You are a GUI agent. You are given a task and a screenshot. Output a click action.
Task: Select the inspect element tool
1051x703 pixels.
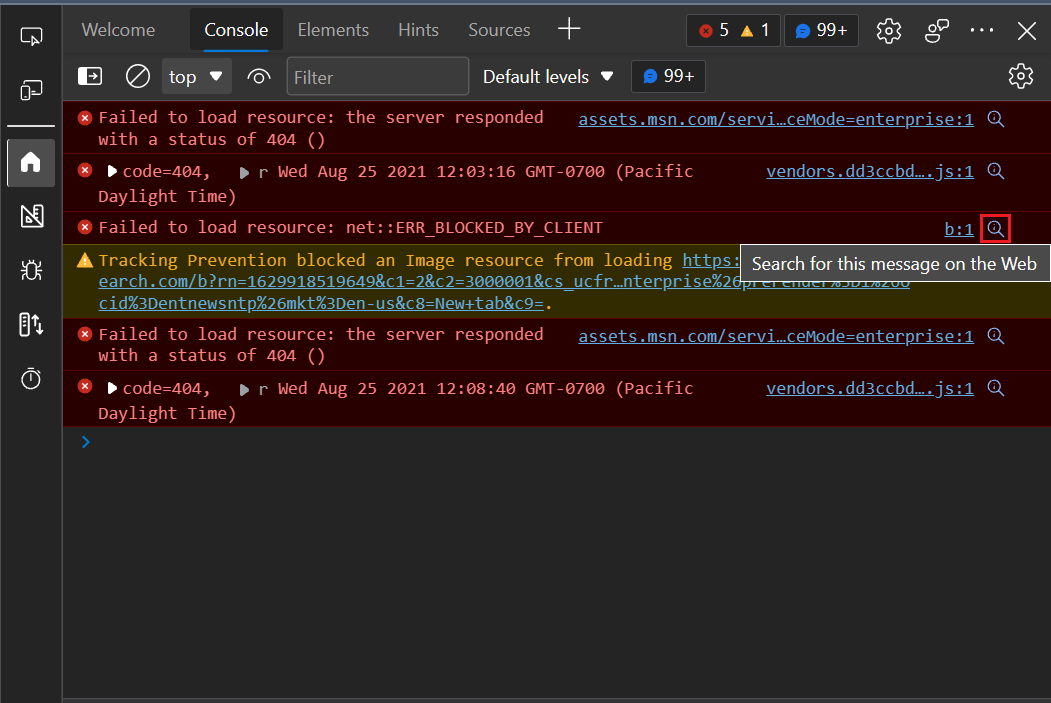[x=32, y=35]
